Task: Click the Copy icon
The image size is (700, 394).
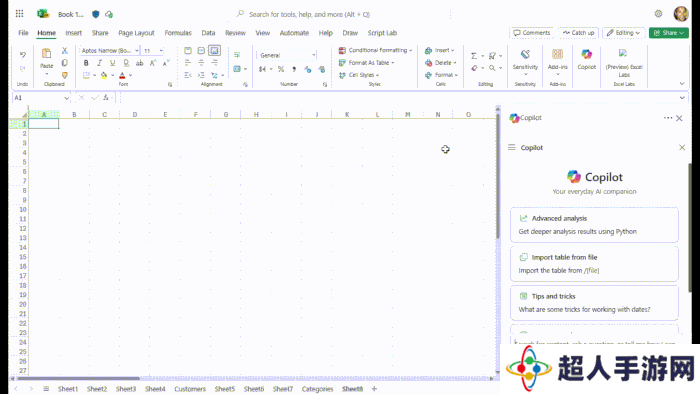Action: 65,63
